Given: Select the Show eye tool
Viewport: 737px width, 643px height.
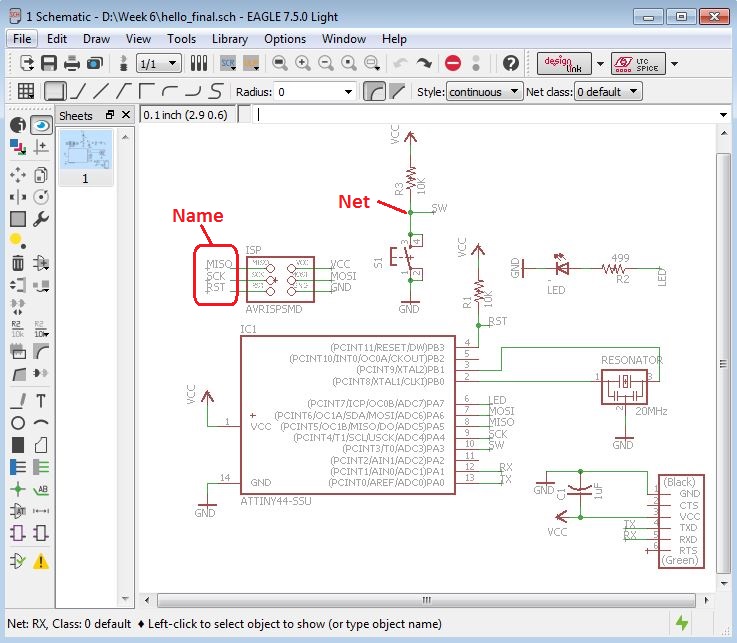Looking at the screenshot, I should point(41,125).
